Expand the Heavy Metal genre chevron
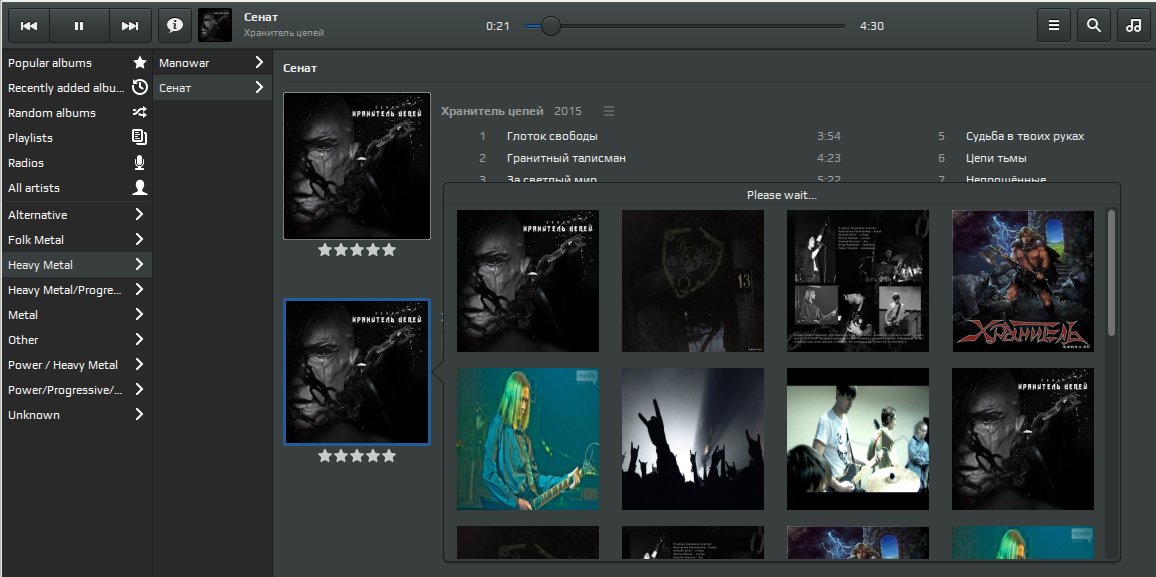The image size is (1156, 577). coord(139,265)
